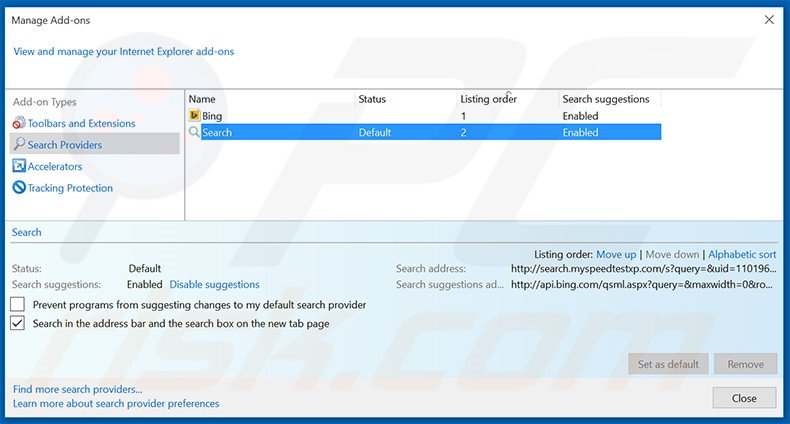Click the Bing provider icon
The width and height of the screenshot is (790, 424).
click(194, 115)
